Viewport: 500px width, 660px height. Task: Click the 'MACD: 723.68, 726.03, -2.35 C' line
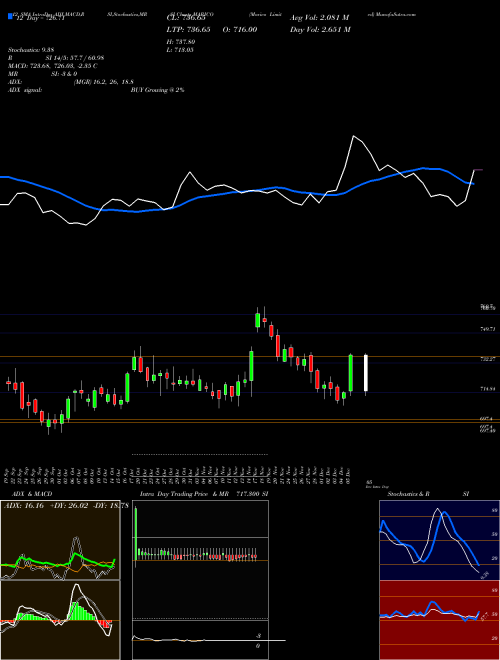click(53, 66)
